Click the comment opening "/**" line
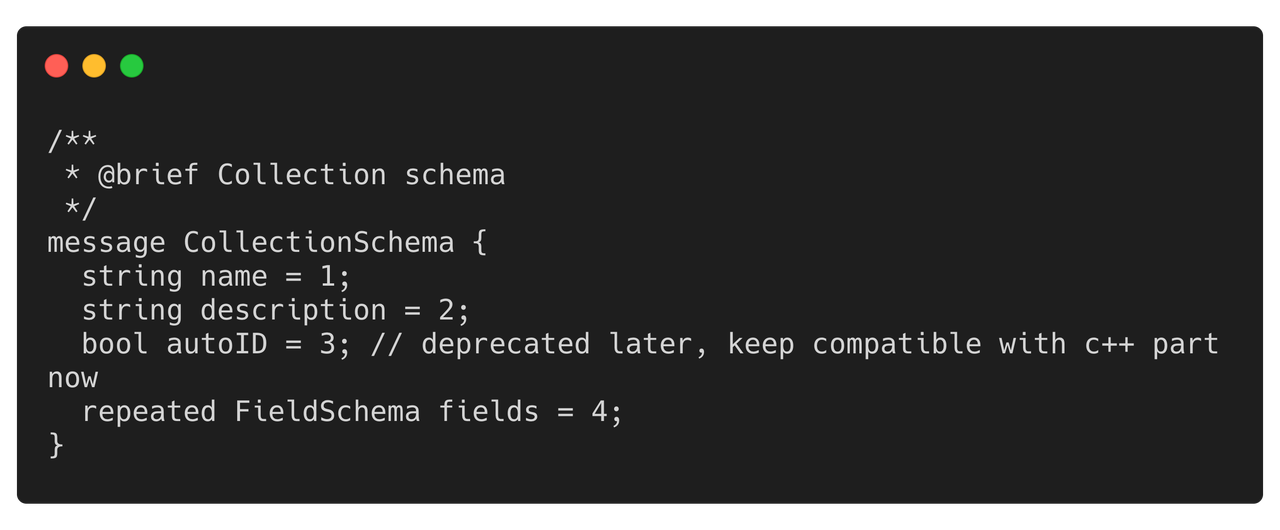 point(73,141)
